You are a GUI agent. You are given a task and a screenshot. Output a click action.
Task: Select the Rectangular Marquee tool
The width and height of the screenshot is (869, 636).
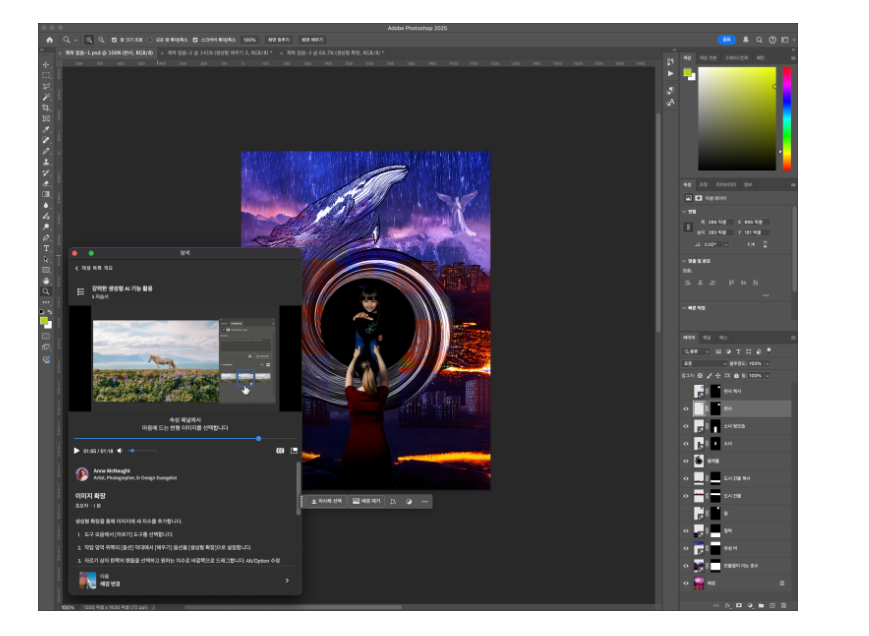(46, 75)
